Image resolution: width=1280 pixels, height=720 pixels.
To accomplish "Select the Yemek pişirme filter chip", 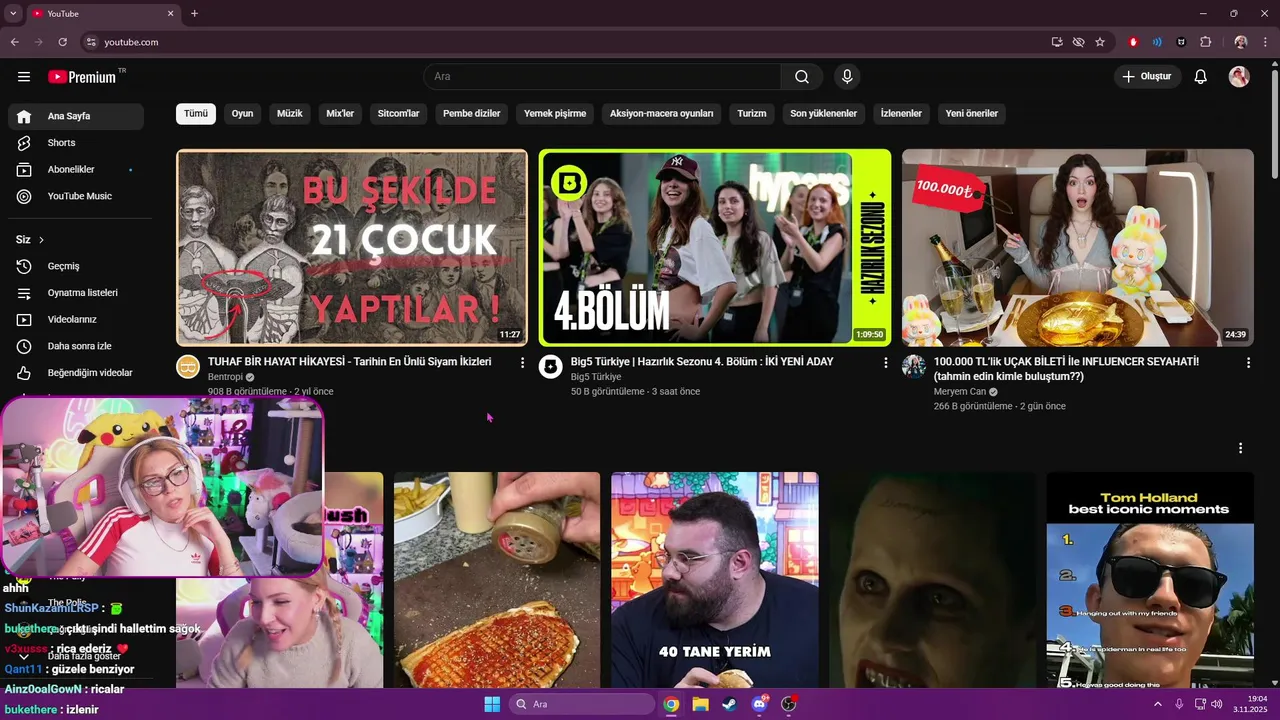I will [555, 114].
